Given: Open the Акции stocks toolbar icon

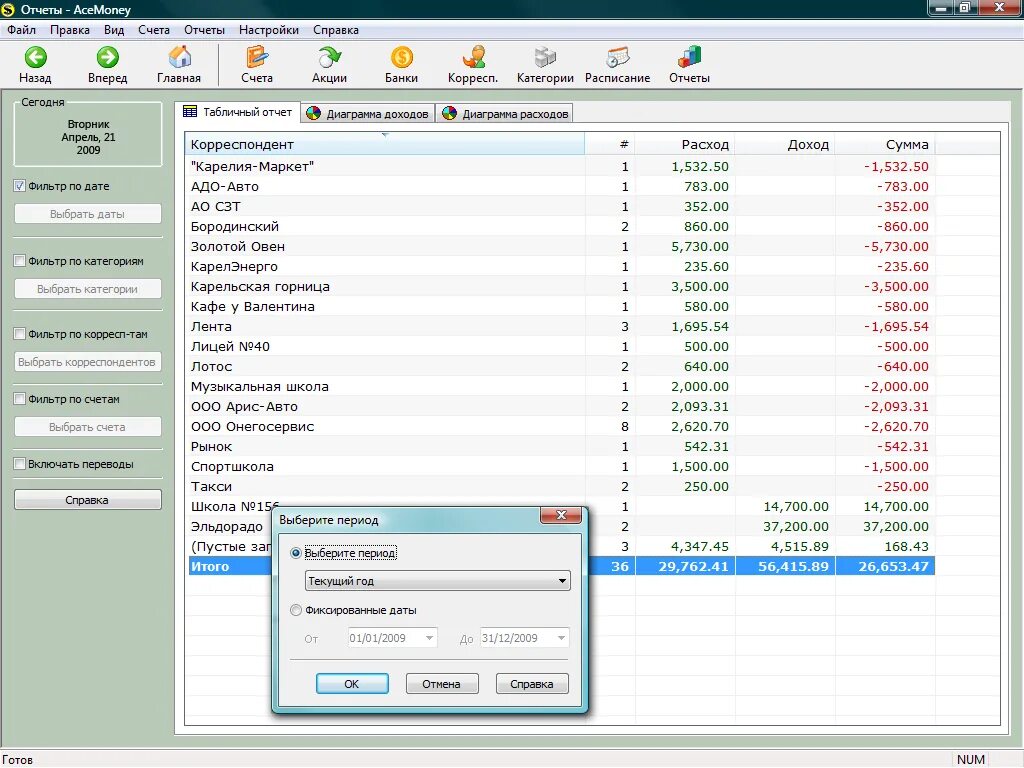Looking at the screenshot, I should tap(329, 57).
